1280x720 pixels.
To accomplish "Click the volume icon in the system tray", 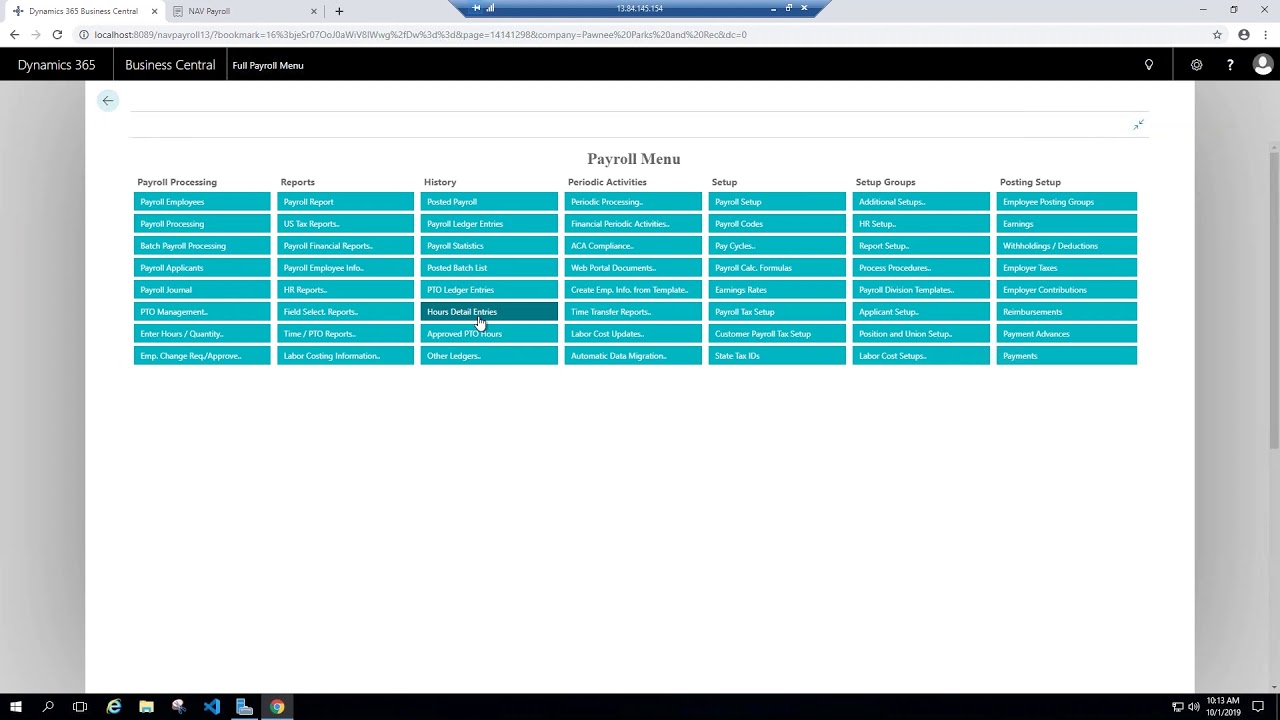I will (1193, 707).
